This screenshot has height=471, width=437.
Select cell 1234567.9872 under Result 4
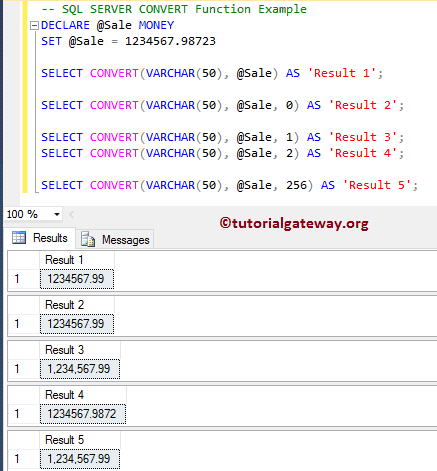click(x=83, y=414)
